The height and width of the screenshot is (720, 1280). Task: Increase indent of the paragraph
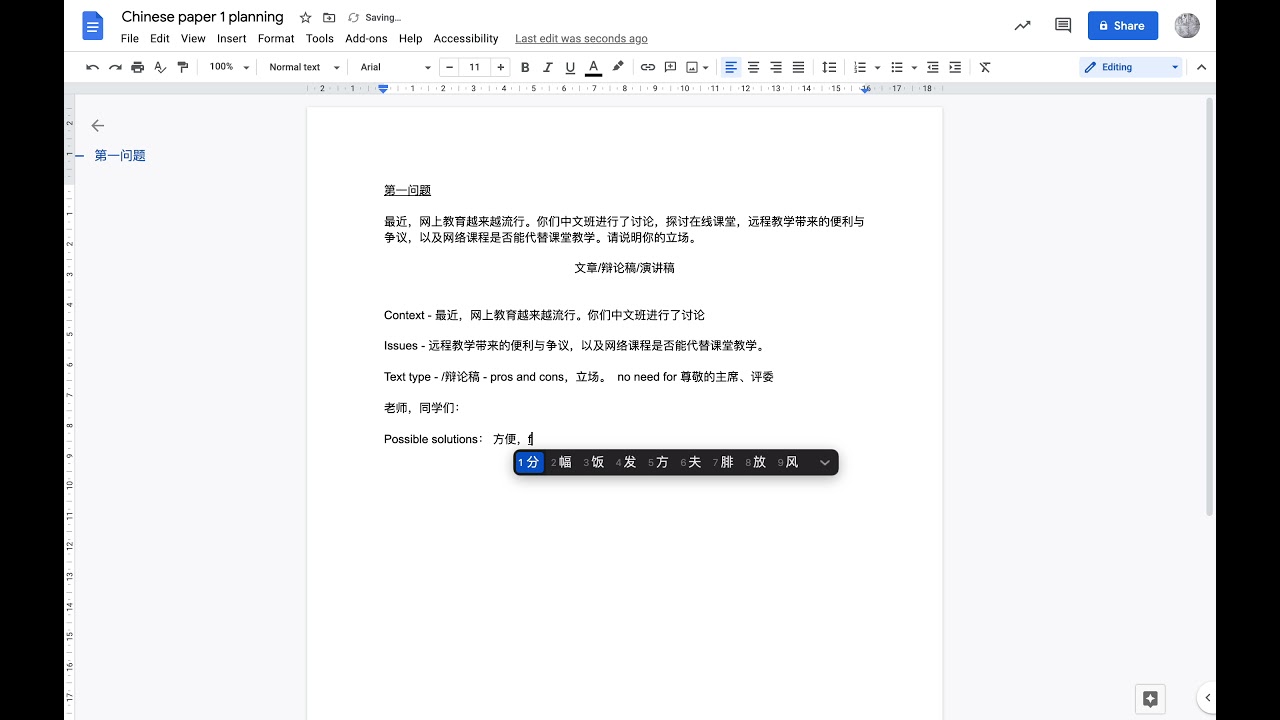click(x=955, y=67)
